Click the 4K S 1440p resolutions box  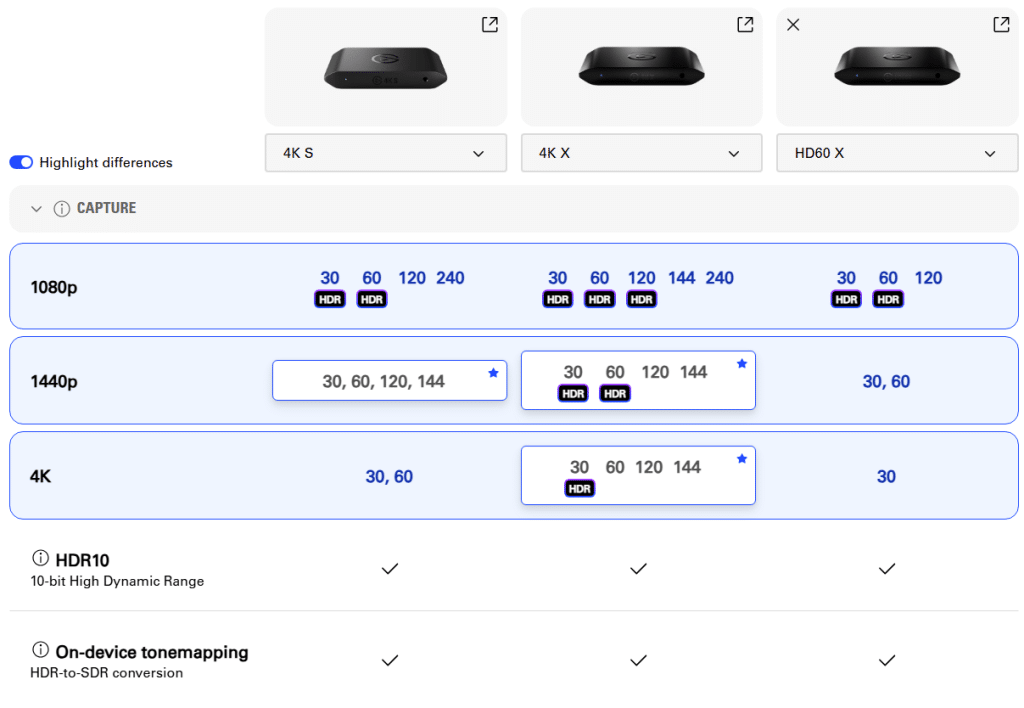pyautogui.click(x=384, y=381)
